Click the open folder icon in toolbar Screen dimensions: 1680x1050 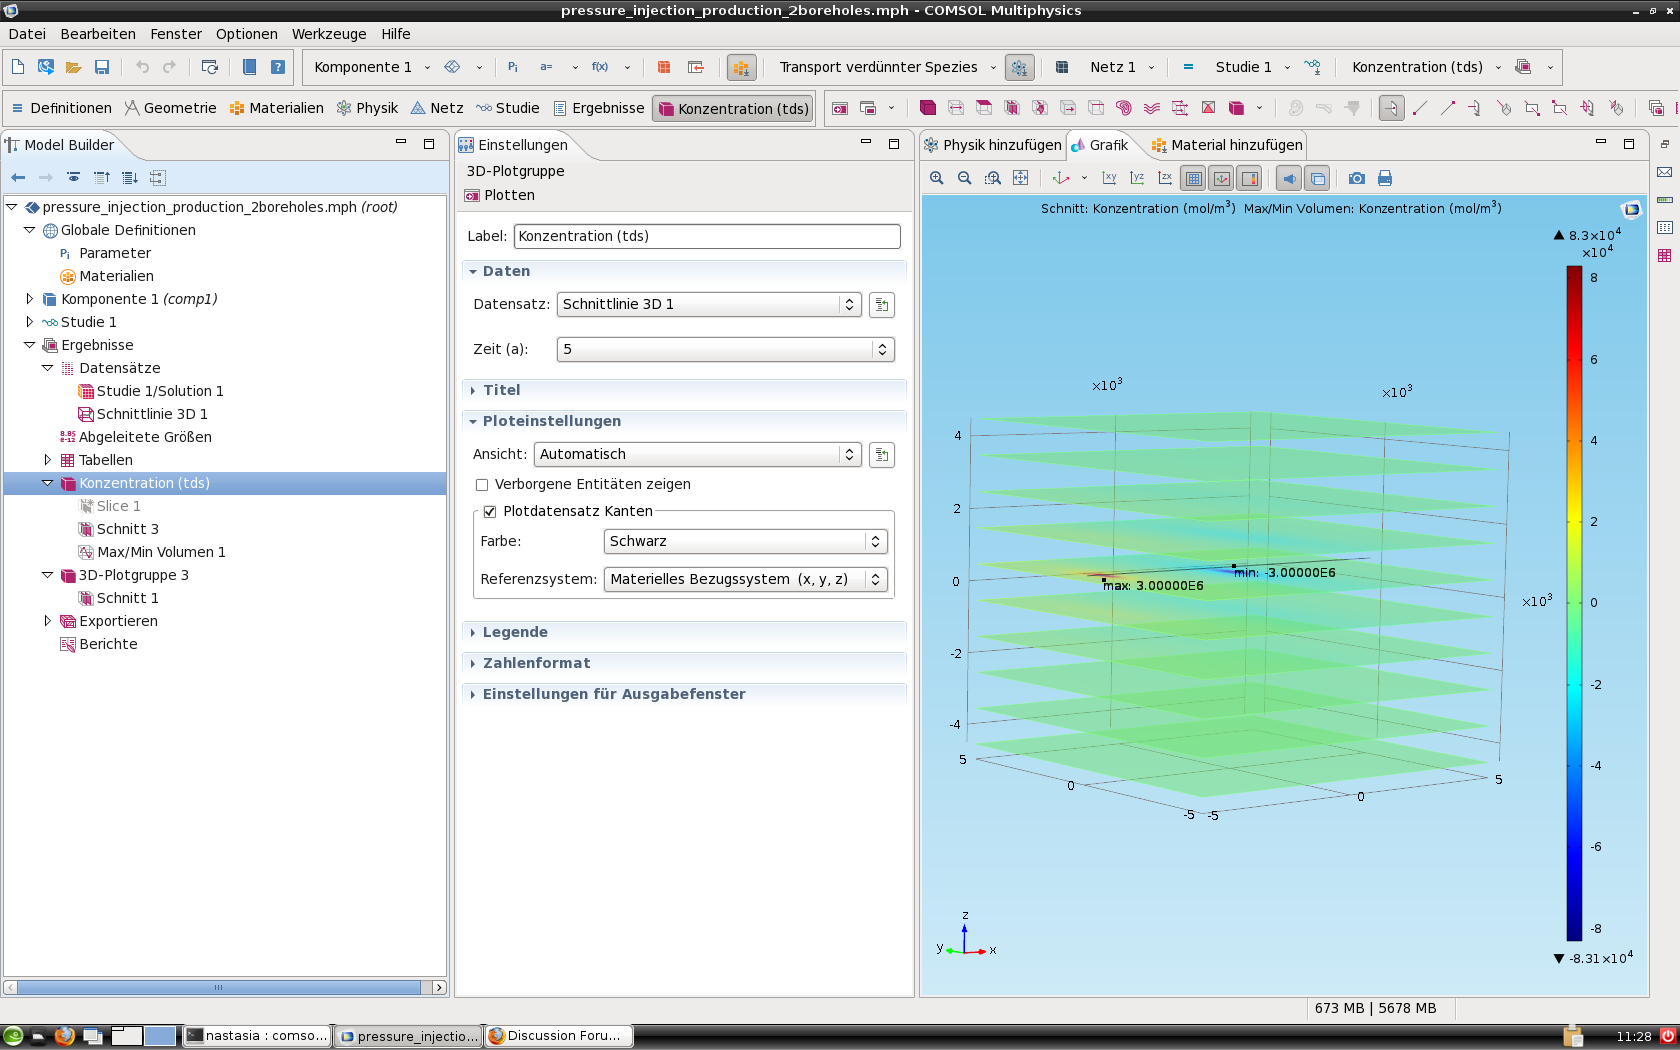click(x=73, y=67)
